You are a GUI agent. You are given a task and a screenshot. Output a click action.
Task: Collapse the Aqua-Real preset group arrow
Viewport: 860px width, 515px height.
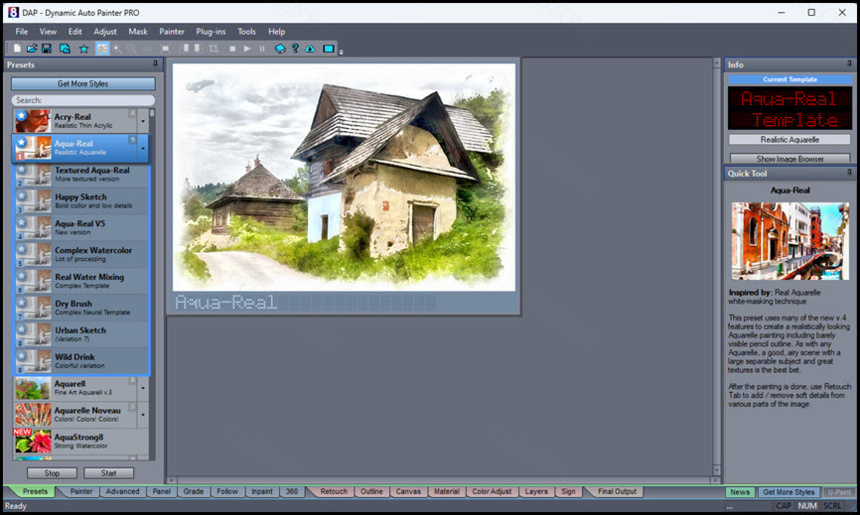pos(143,148)
